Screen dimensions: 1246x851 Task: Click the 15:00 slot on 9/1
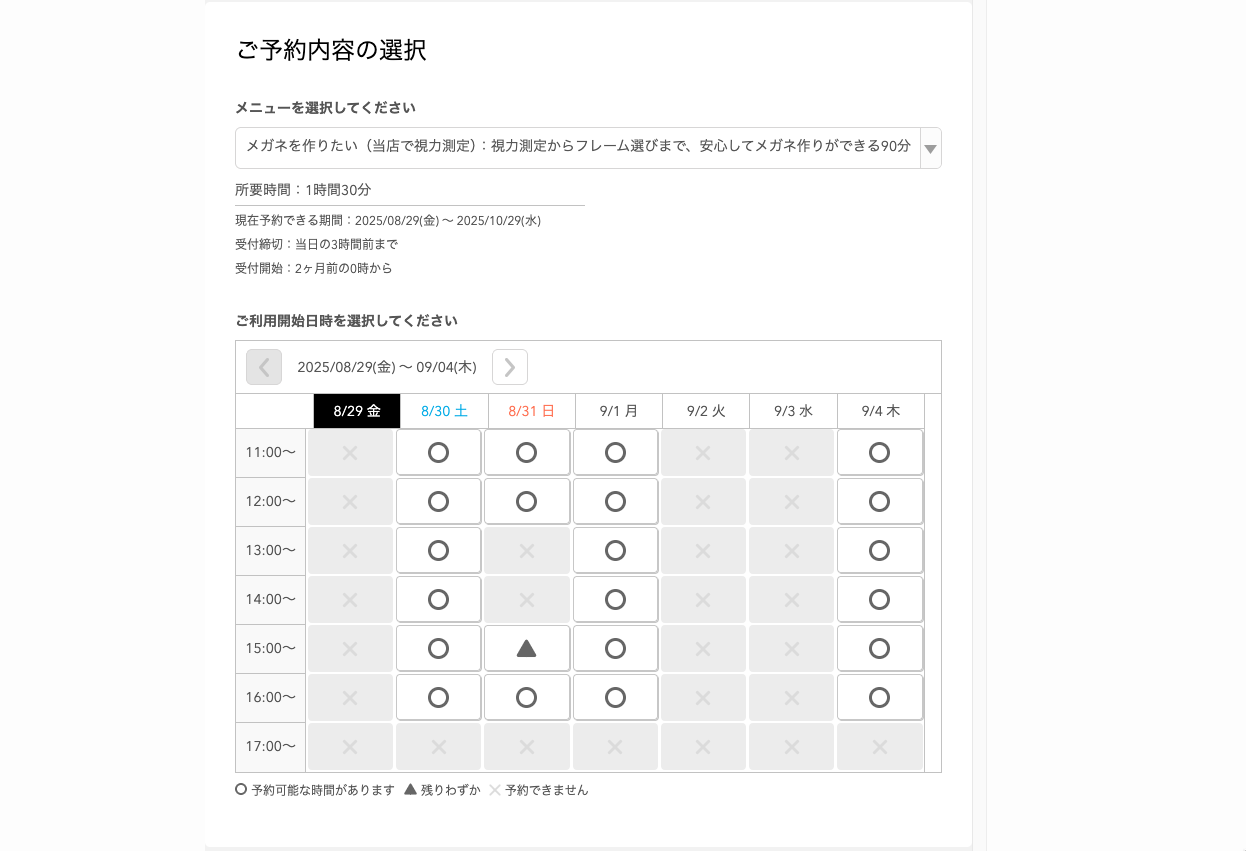615,648
